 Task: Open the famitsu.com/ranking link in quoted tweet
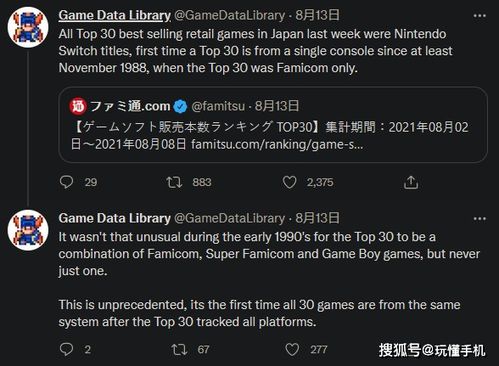point(277,144)
